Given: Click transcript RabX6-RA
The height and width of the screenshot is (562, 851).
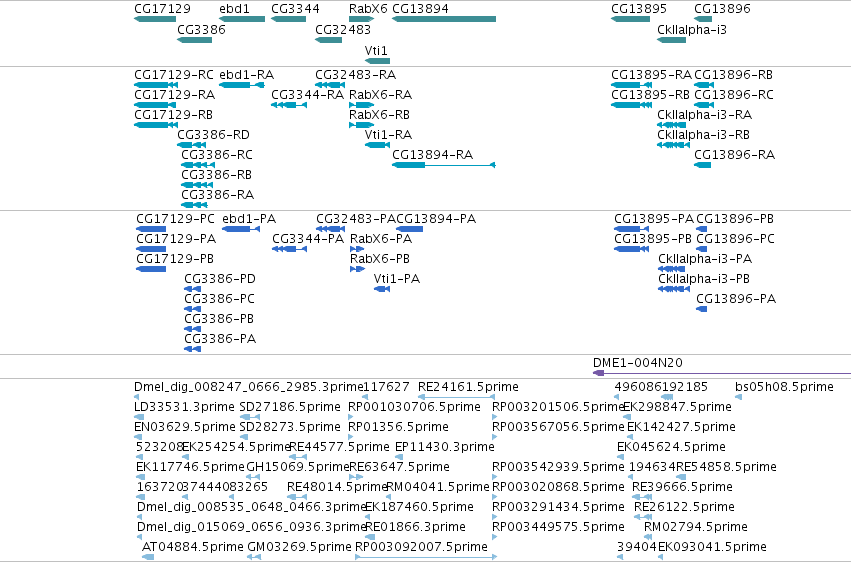Looking at the screenshot, I should click(361, 105).
